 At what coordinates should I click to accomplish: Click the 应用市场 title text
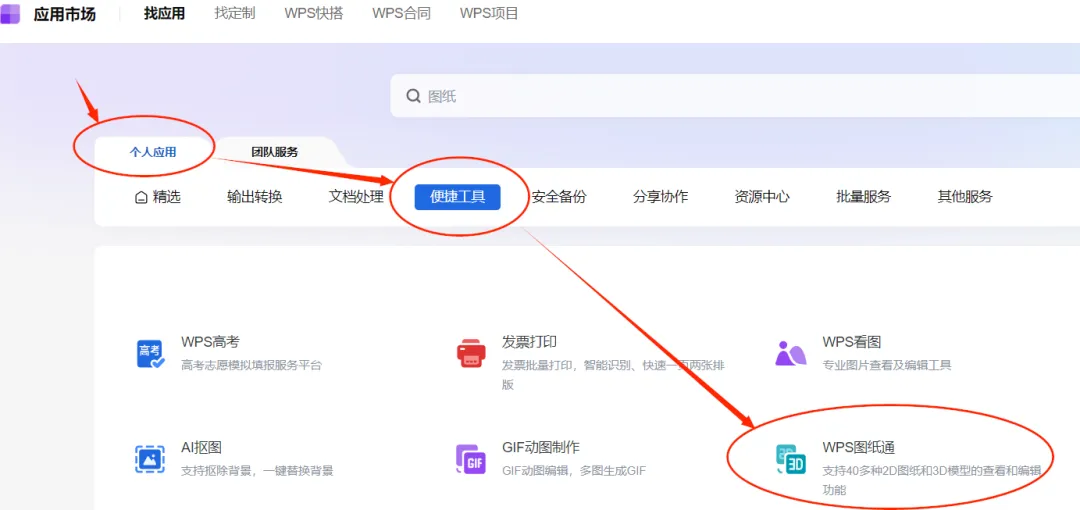[65, 14]
